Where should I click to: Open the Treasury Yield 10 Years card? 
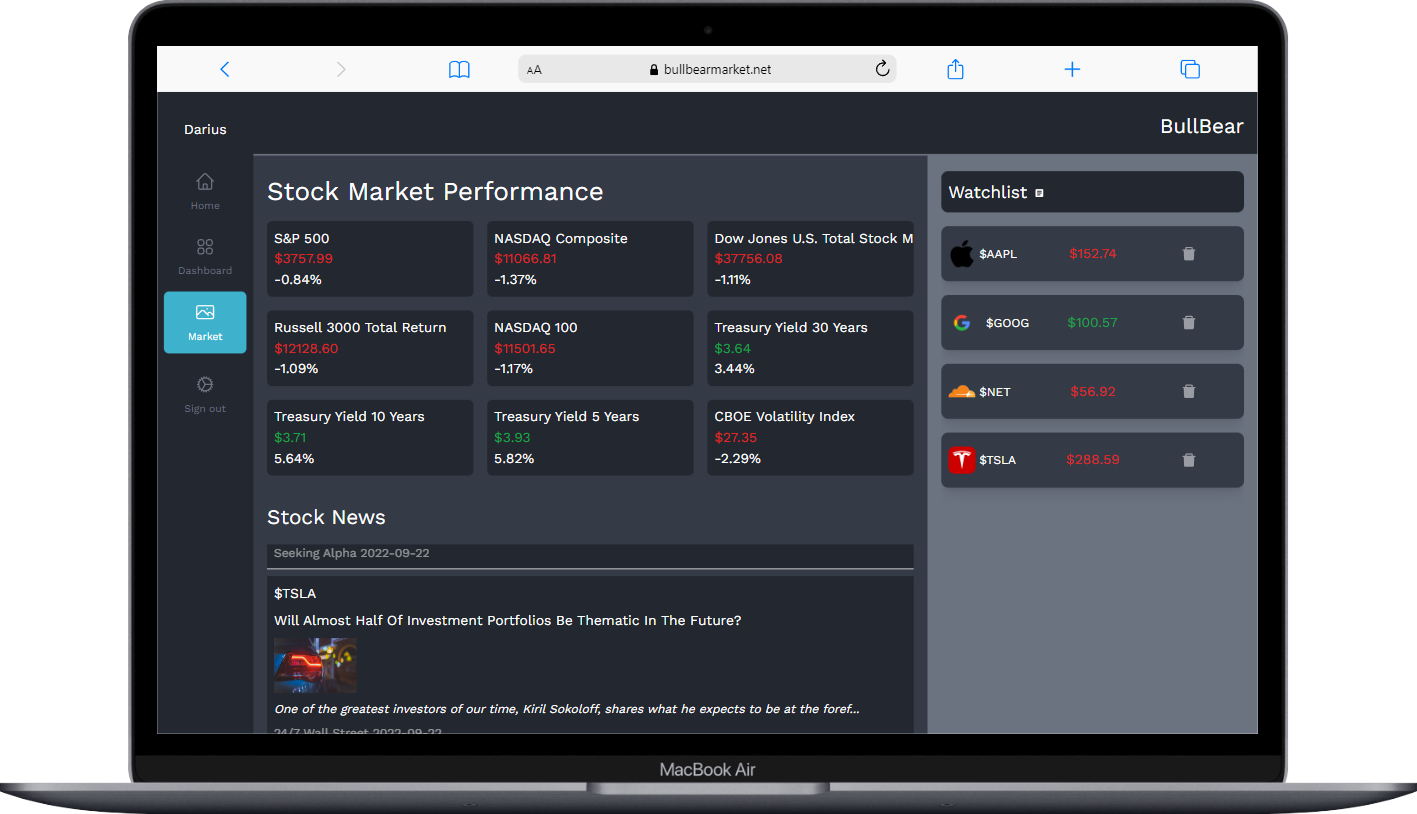[370, 437]
